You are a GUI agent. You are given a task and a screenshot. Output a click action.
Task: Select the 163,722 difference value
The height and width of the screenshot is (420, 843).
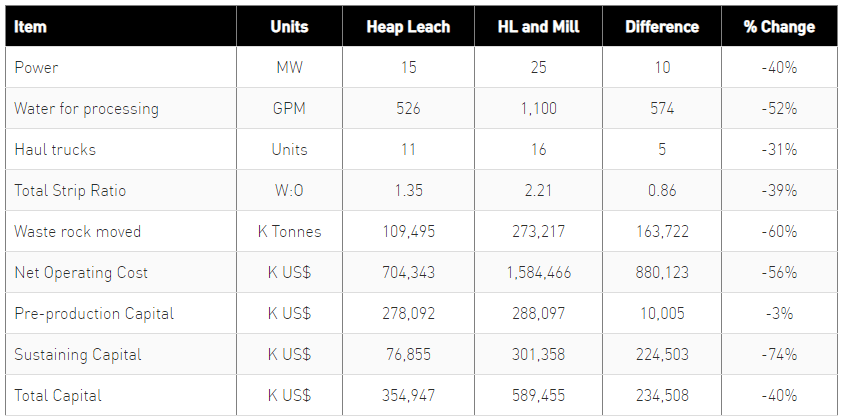point(661,231)
